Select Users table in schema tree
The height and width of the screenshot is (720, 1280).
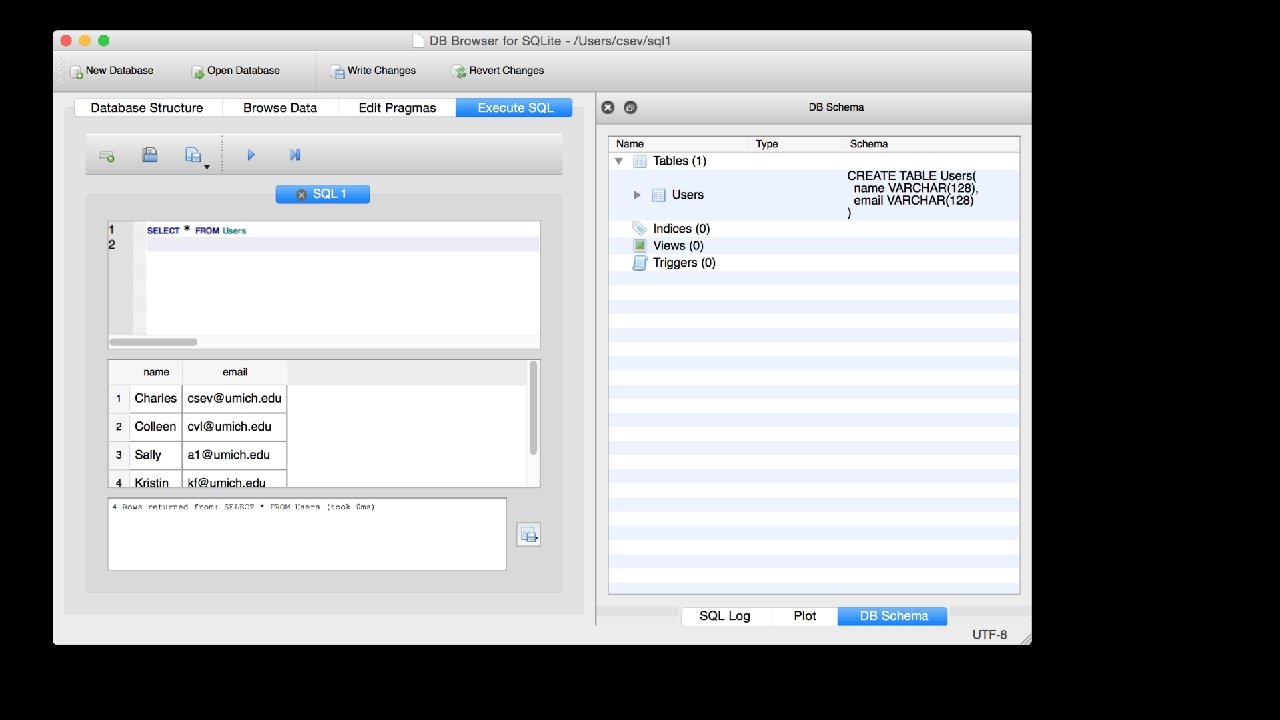click(x=688, y=195)
